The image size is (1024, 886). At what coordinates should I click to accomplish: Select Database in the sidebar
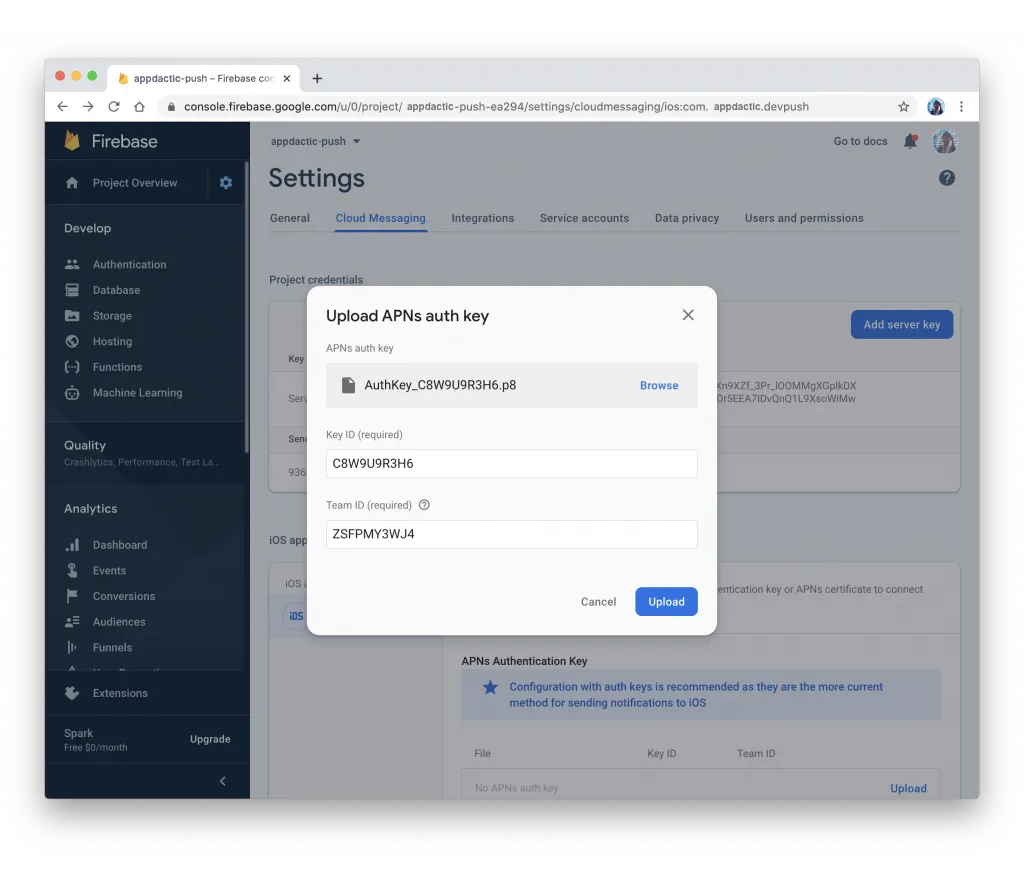pos(114,289)
